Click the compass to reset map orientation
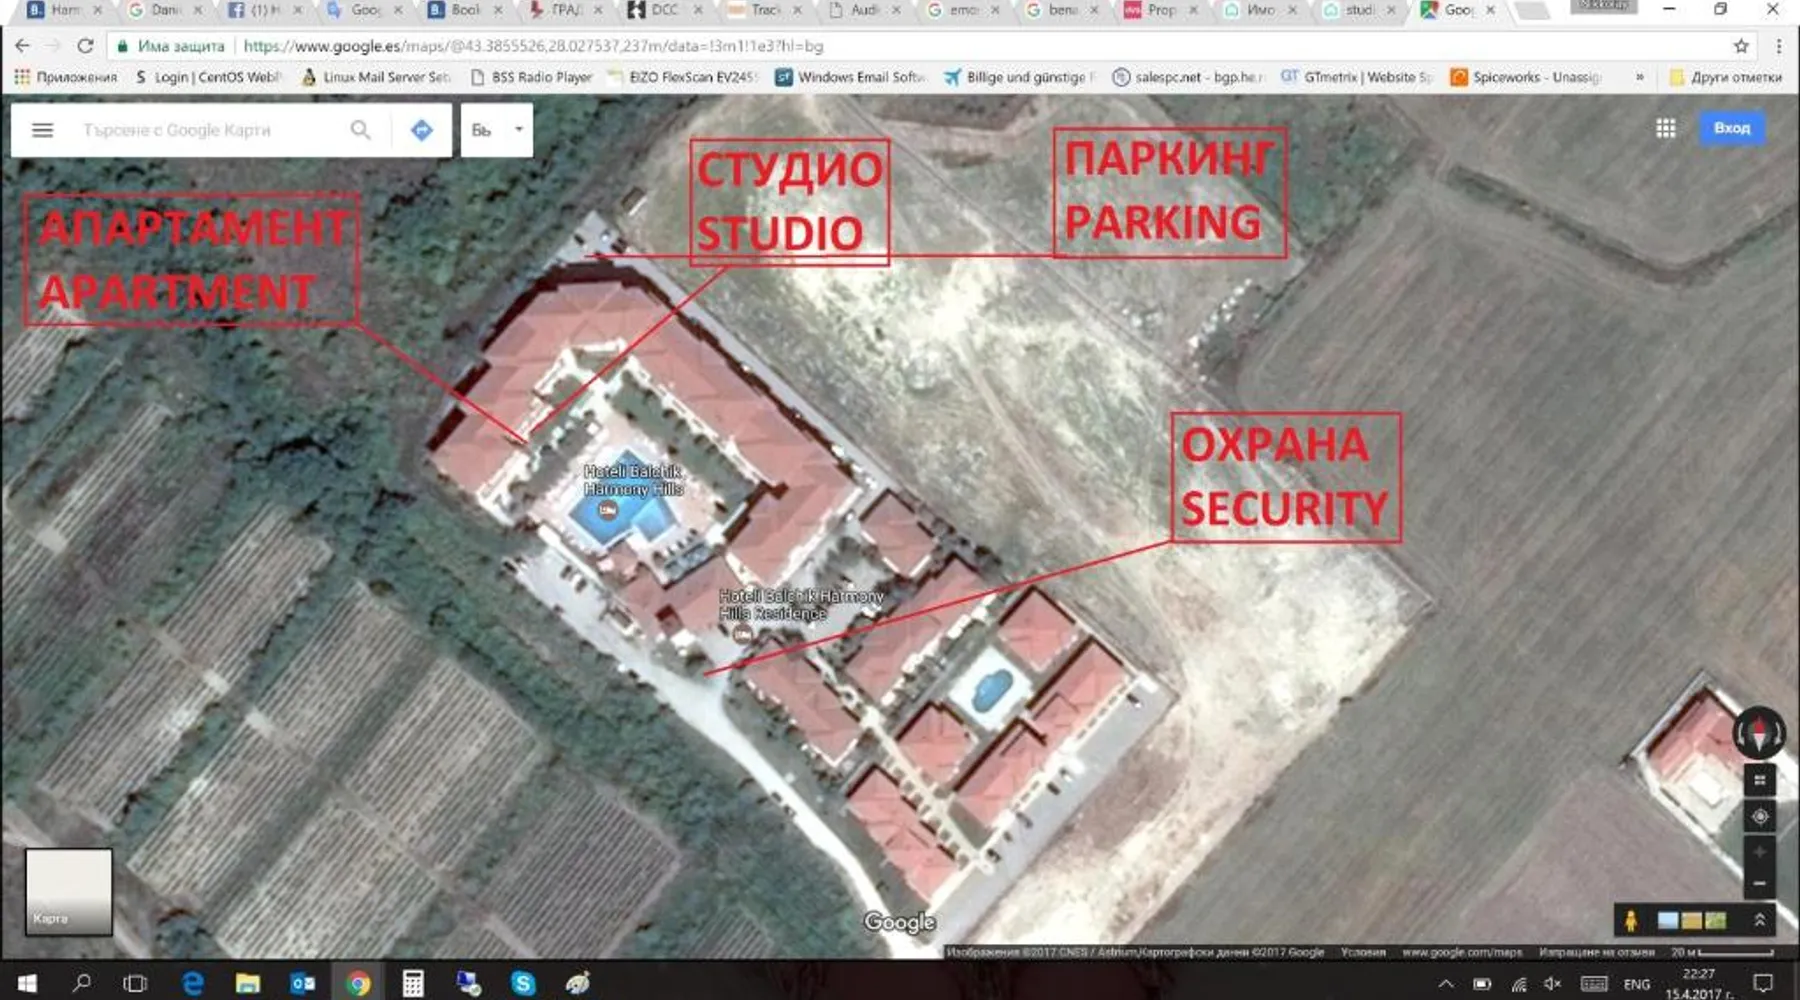 point(1759,733)
